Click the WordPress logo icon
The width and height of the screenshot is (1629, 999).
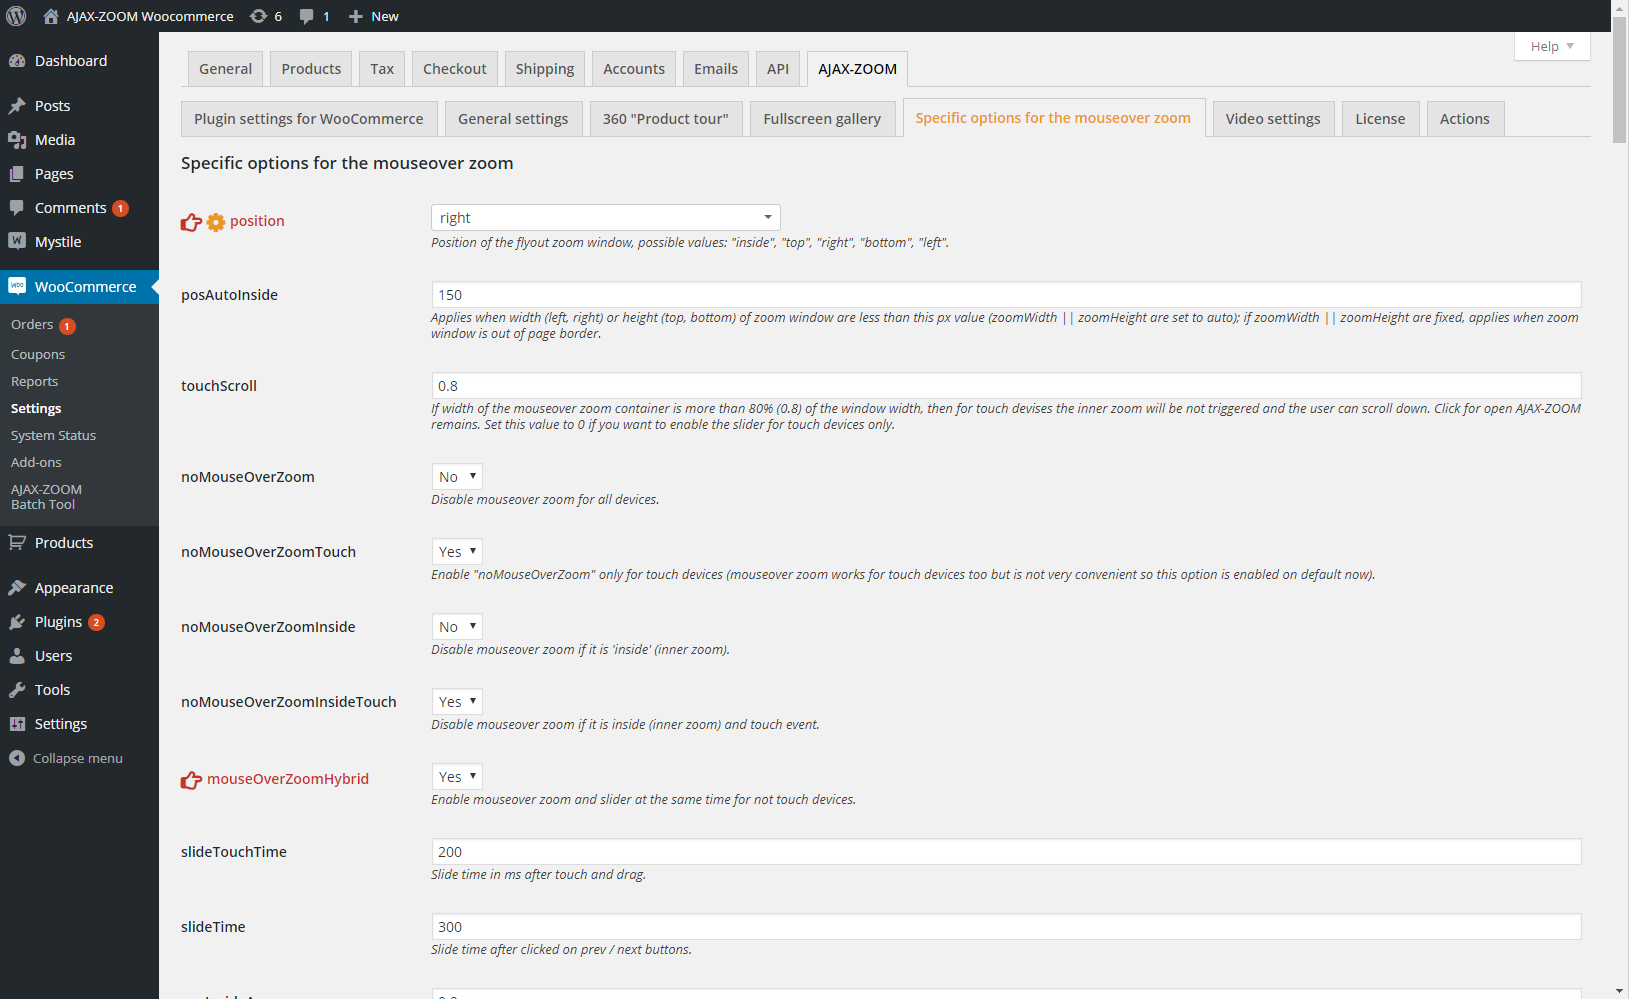(x=16, y=16)
